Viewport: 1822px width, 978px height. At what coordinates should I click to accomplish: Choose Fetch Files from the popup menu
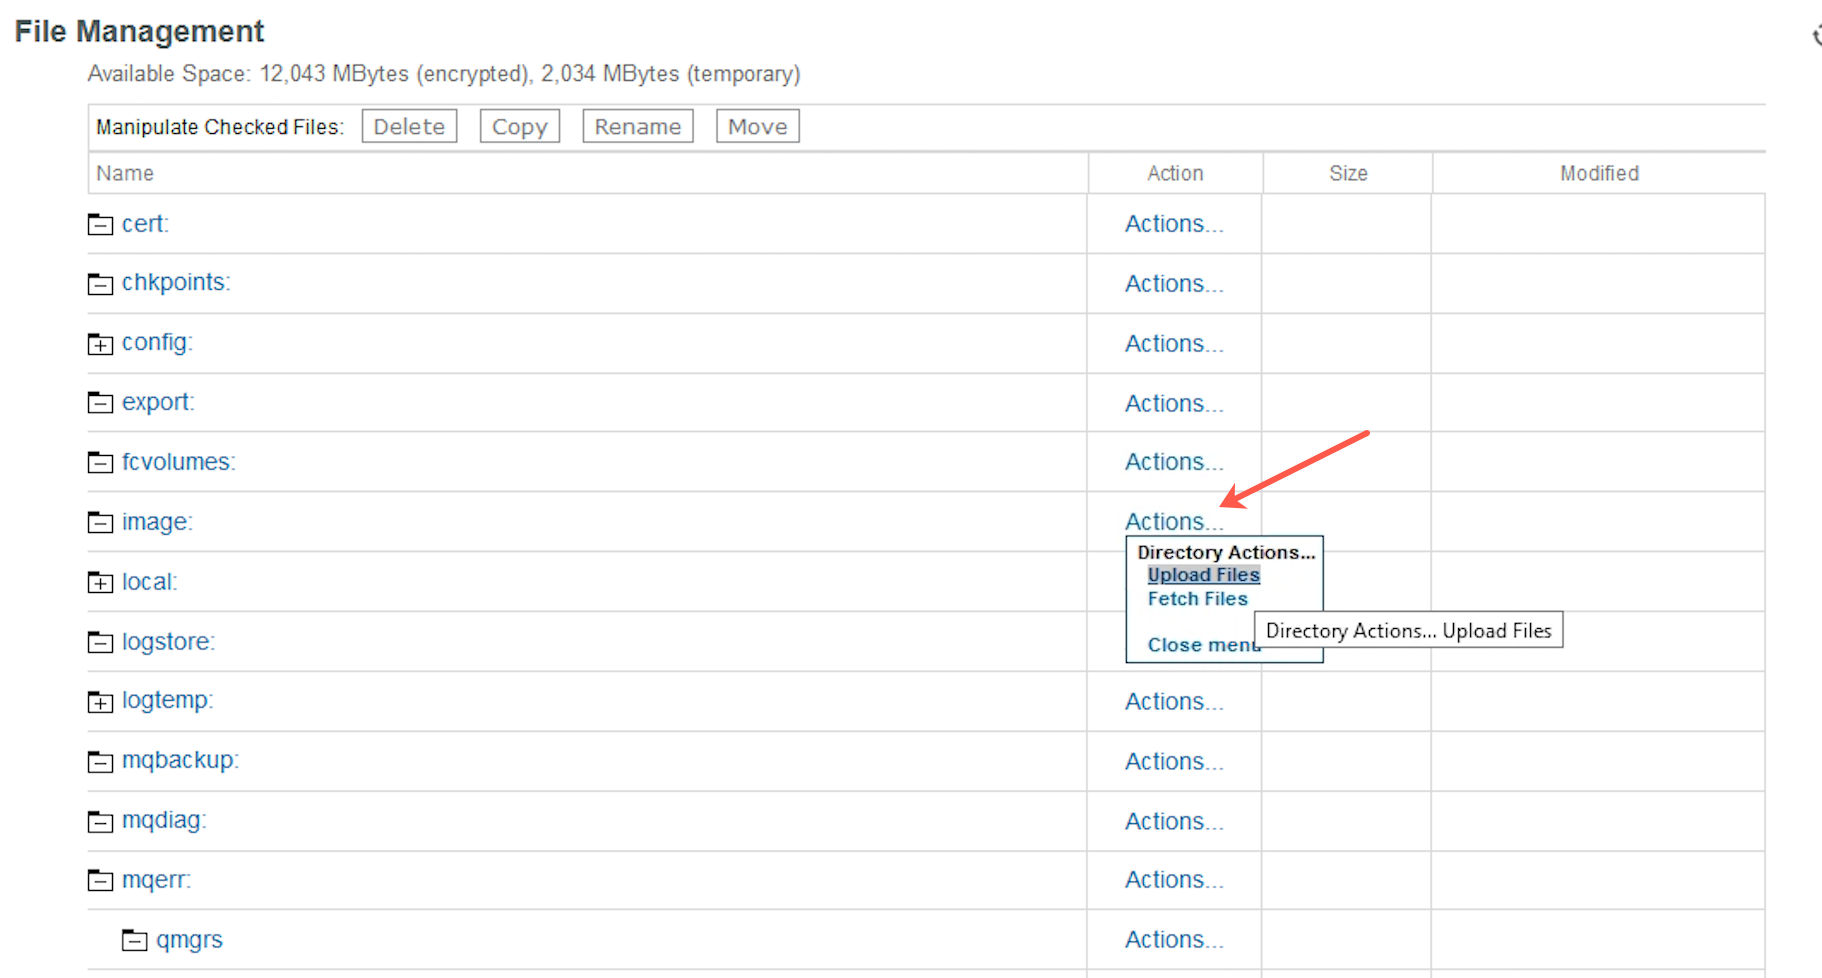[1197, 599]
